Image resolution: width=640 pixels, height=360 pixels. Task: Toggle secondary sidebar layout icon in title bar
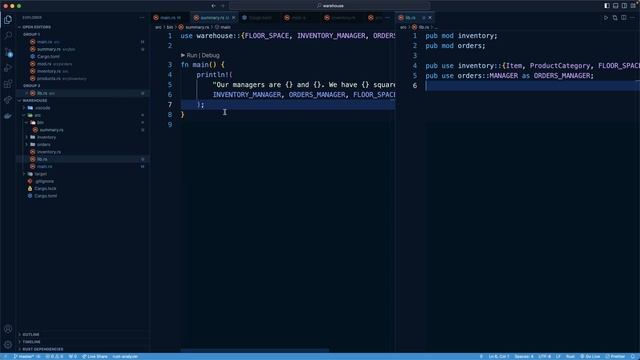click(624, 6)
